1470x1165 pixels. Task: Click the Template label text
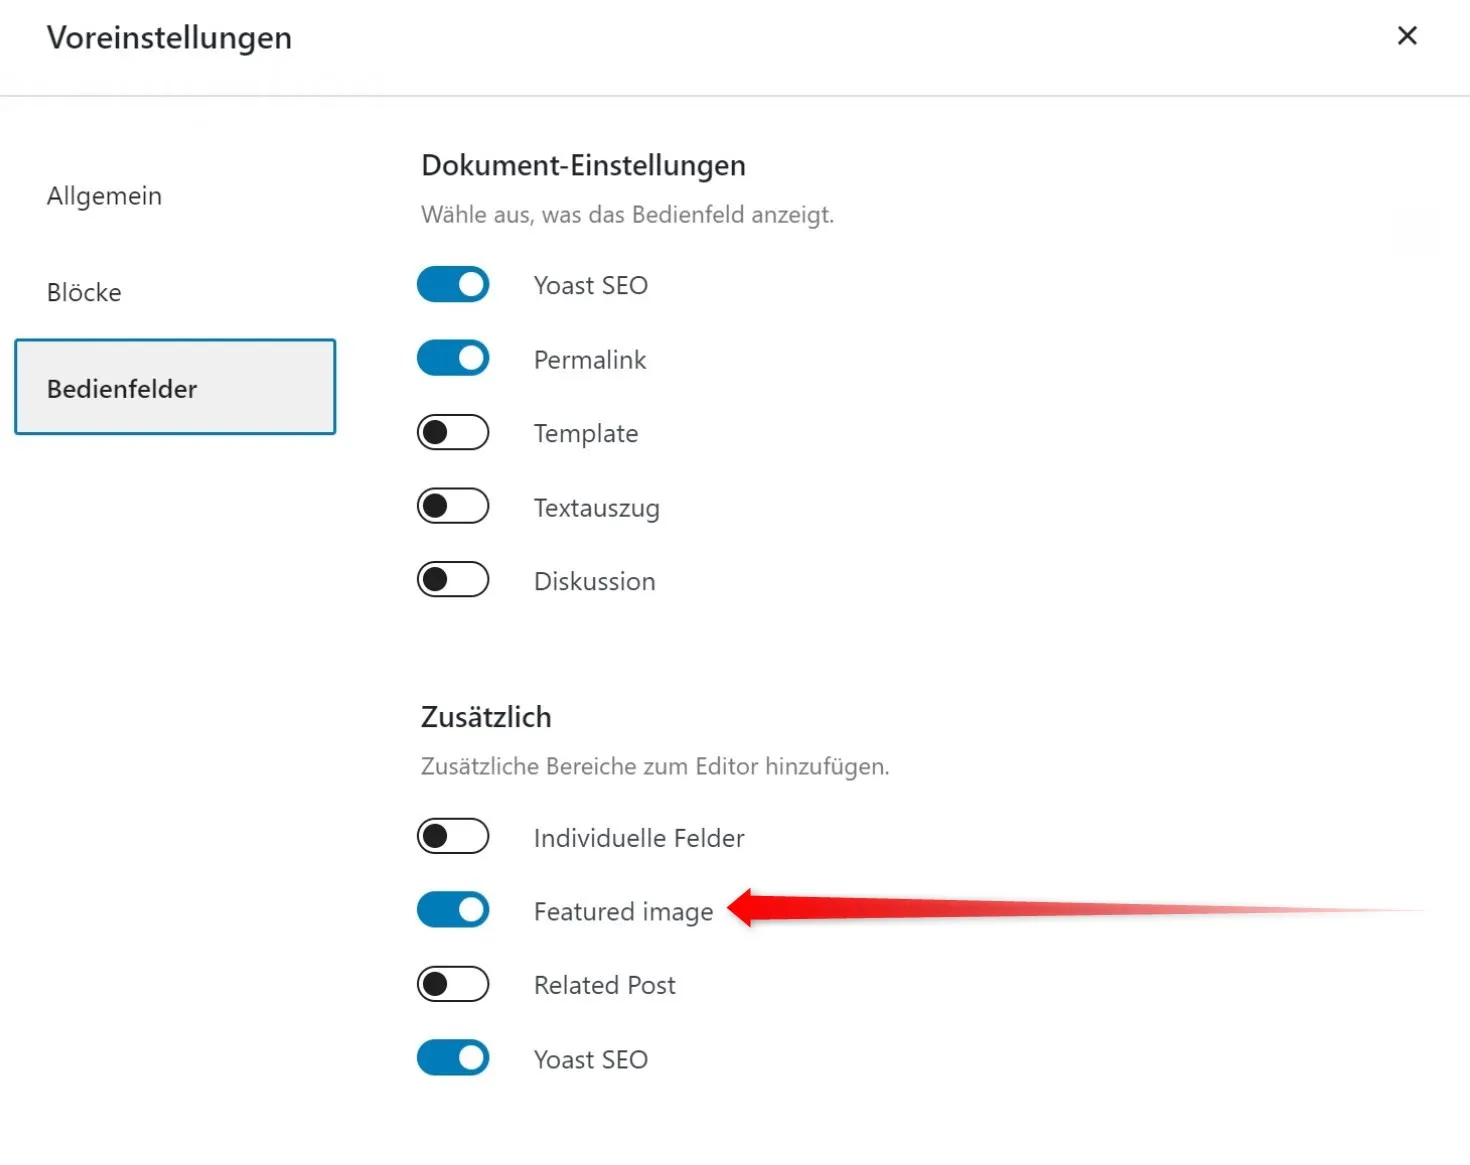tap(586, 434)
